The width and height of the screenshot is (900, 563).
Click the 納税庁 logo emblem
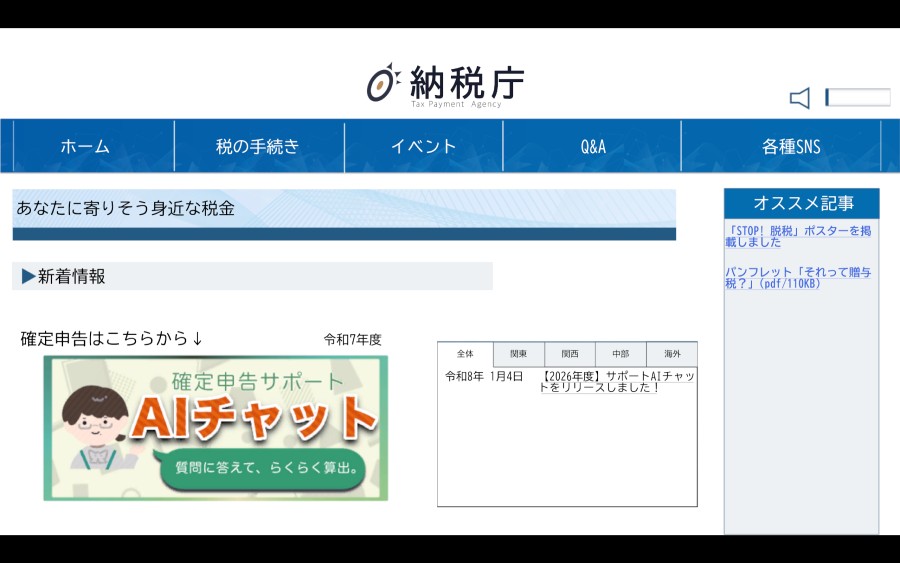(x=382, y=83)
